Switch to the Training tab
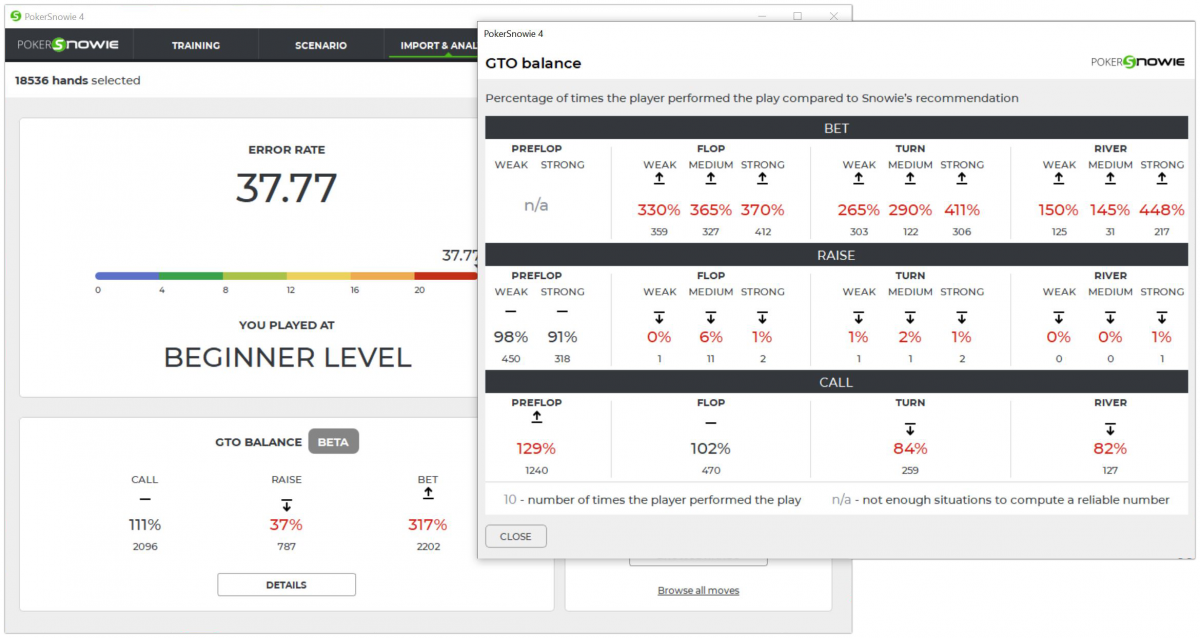The height and width of the screenshot is (638, 1200). coord(196,45)
